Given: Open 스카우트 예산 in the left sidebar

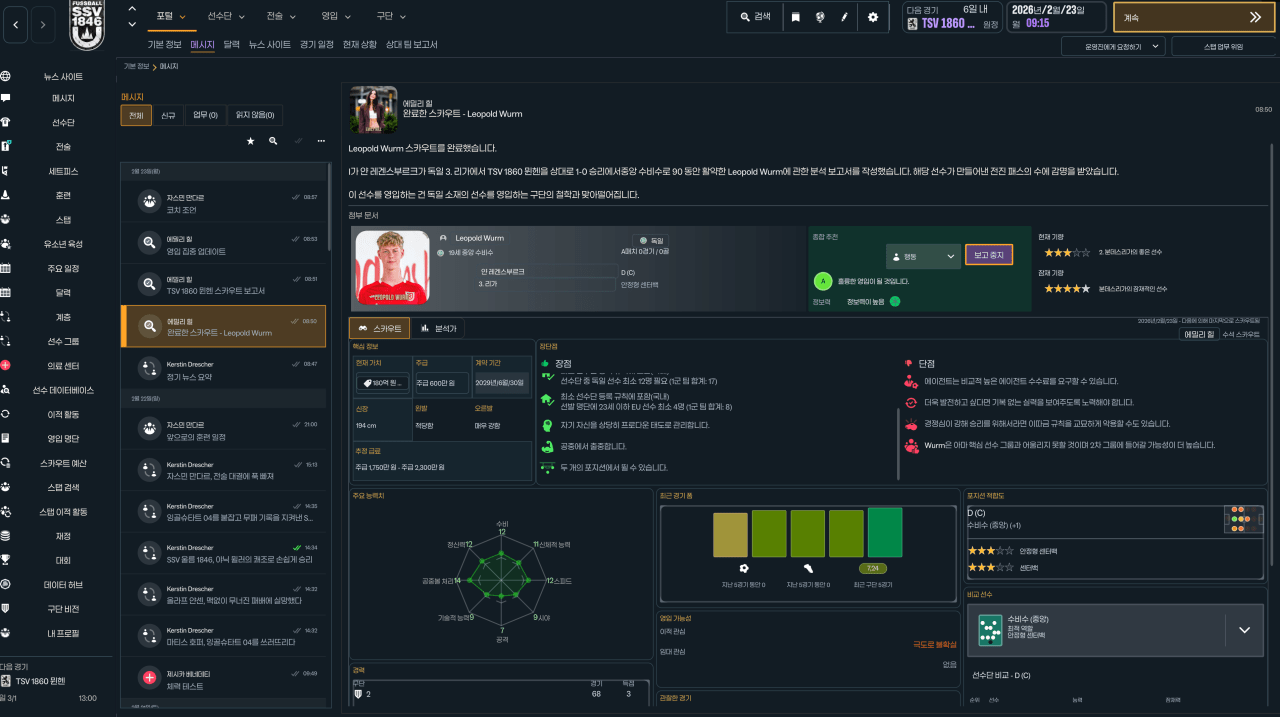Looking at the screenshot, I should 63,463.
